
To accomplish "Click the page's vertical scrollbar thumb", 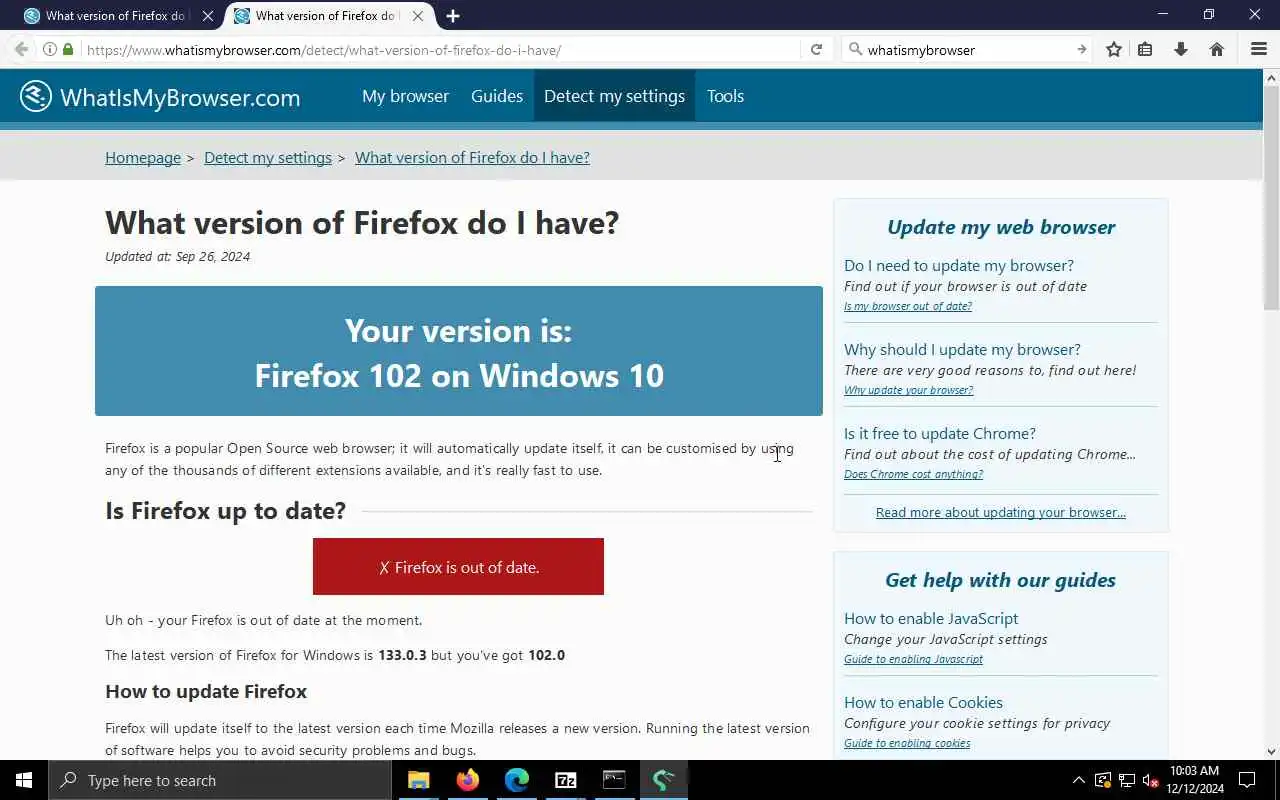I will click(x=1272, y=197).
